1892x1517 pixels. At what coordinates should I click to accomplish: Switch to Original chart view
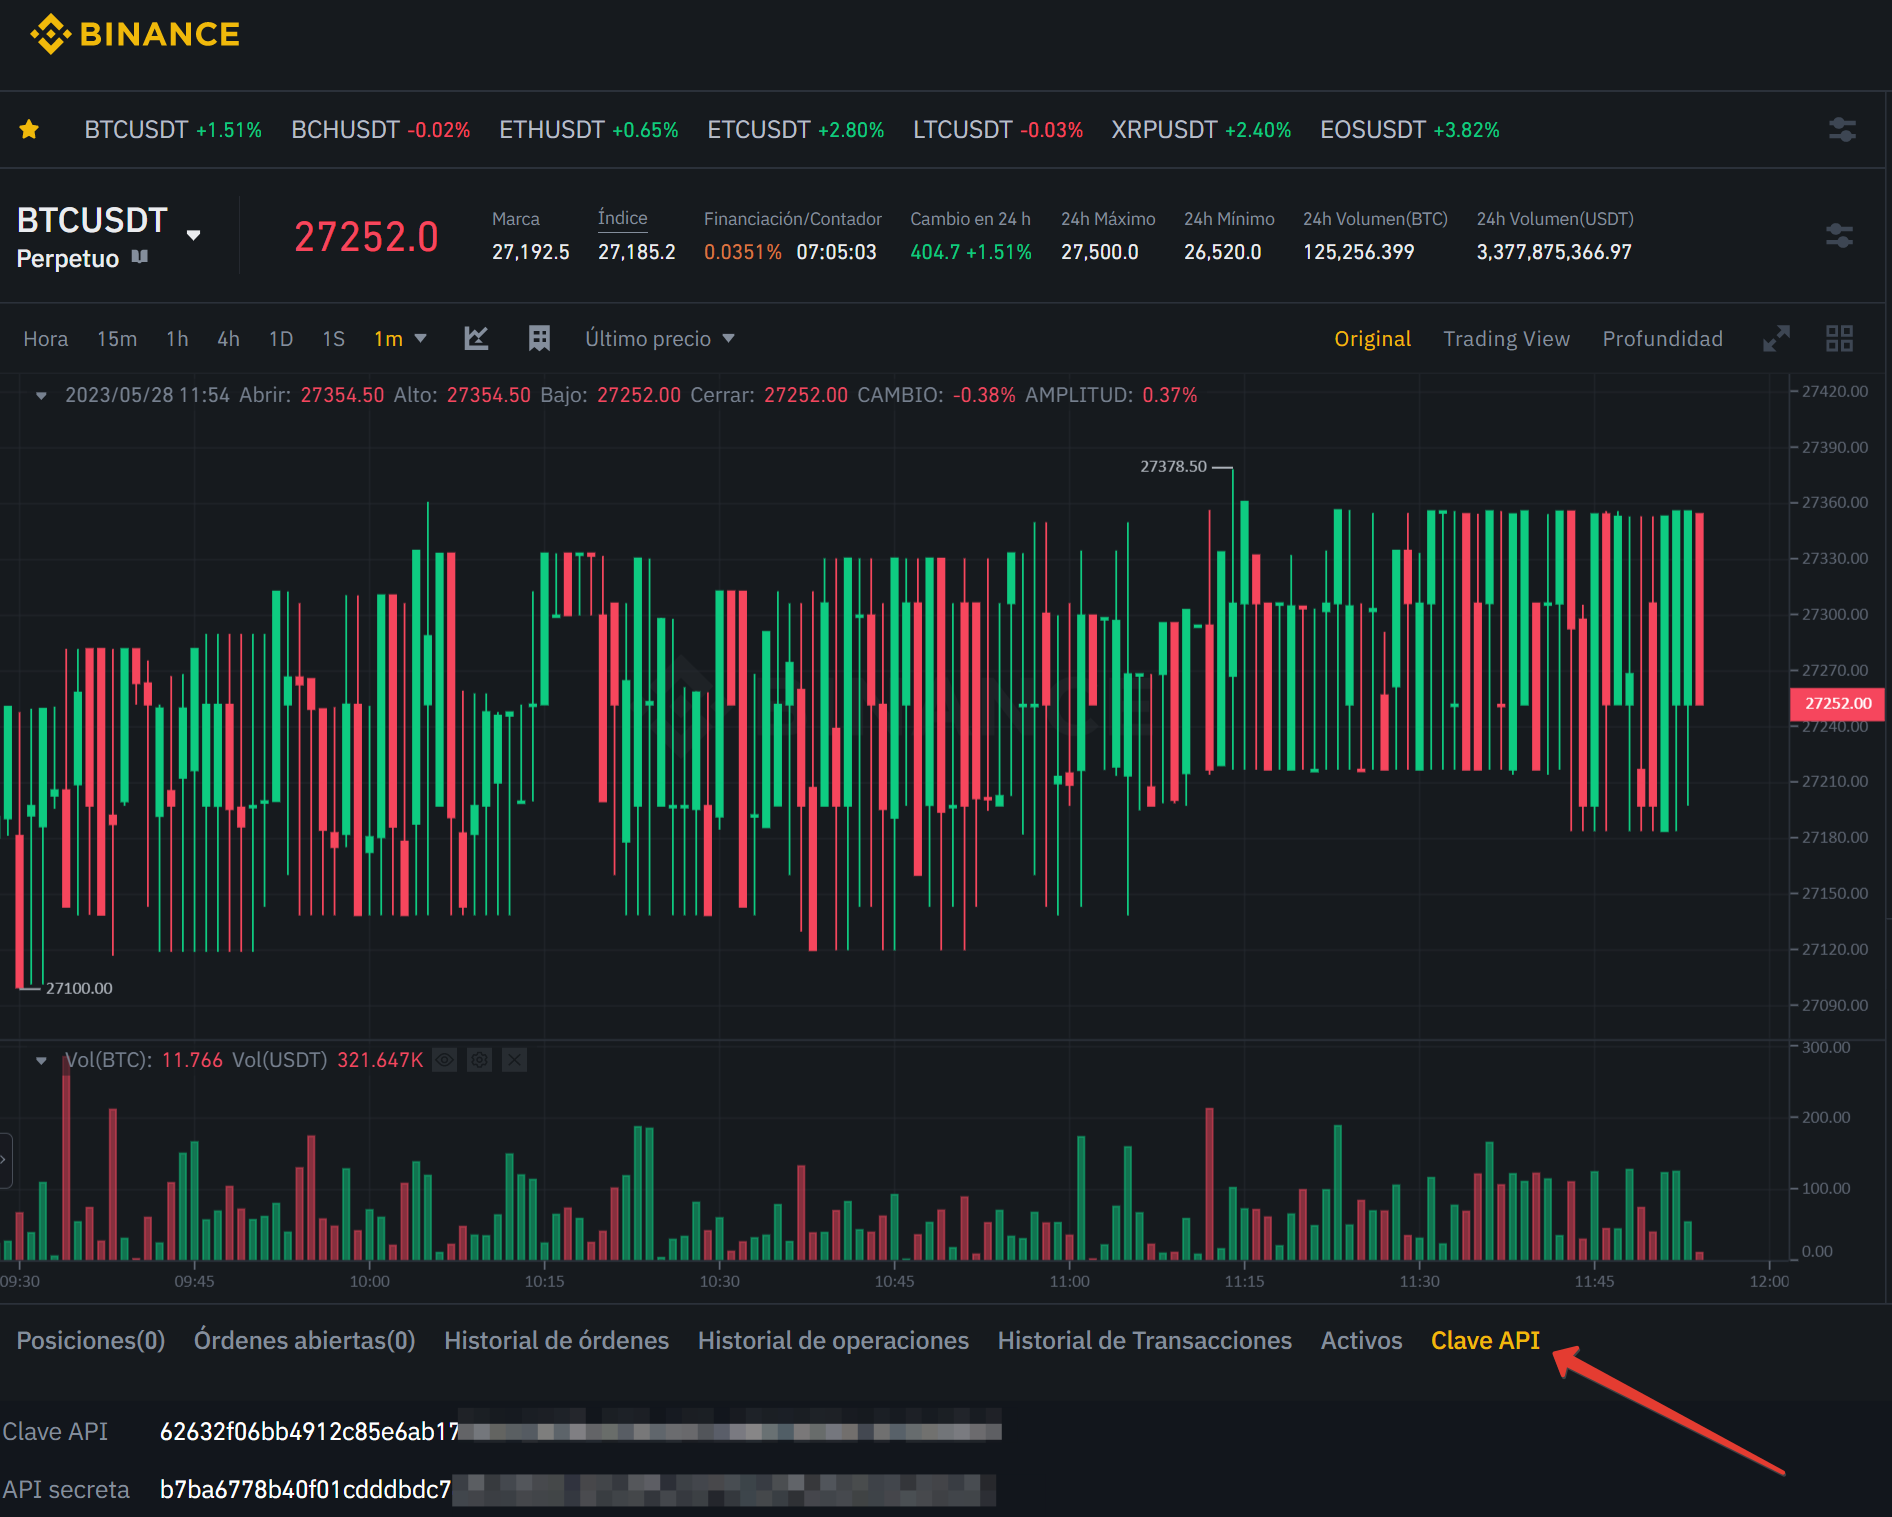(1372, 339)
